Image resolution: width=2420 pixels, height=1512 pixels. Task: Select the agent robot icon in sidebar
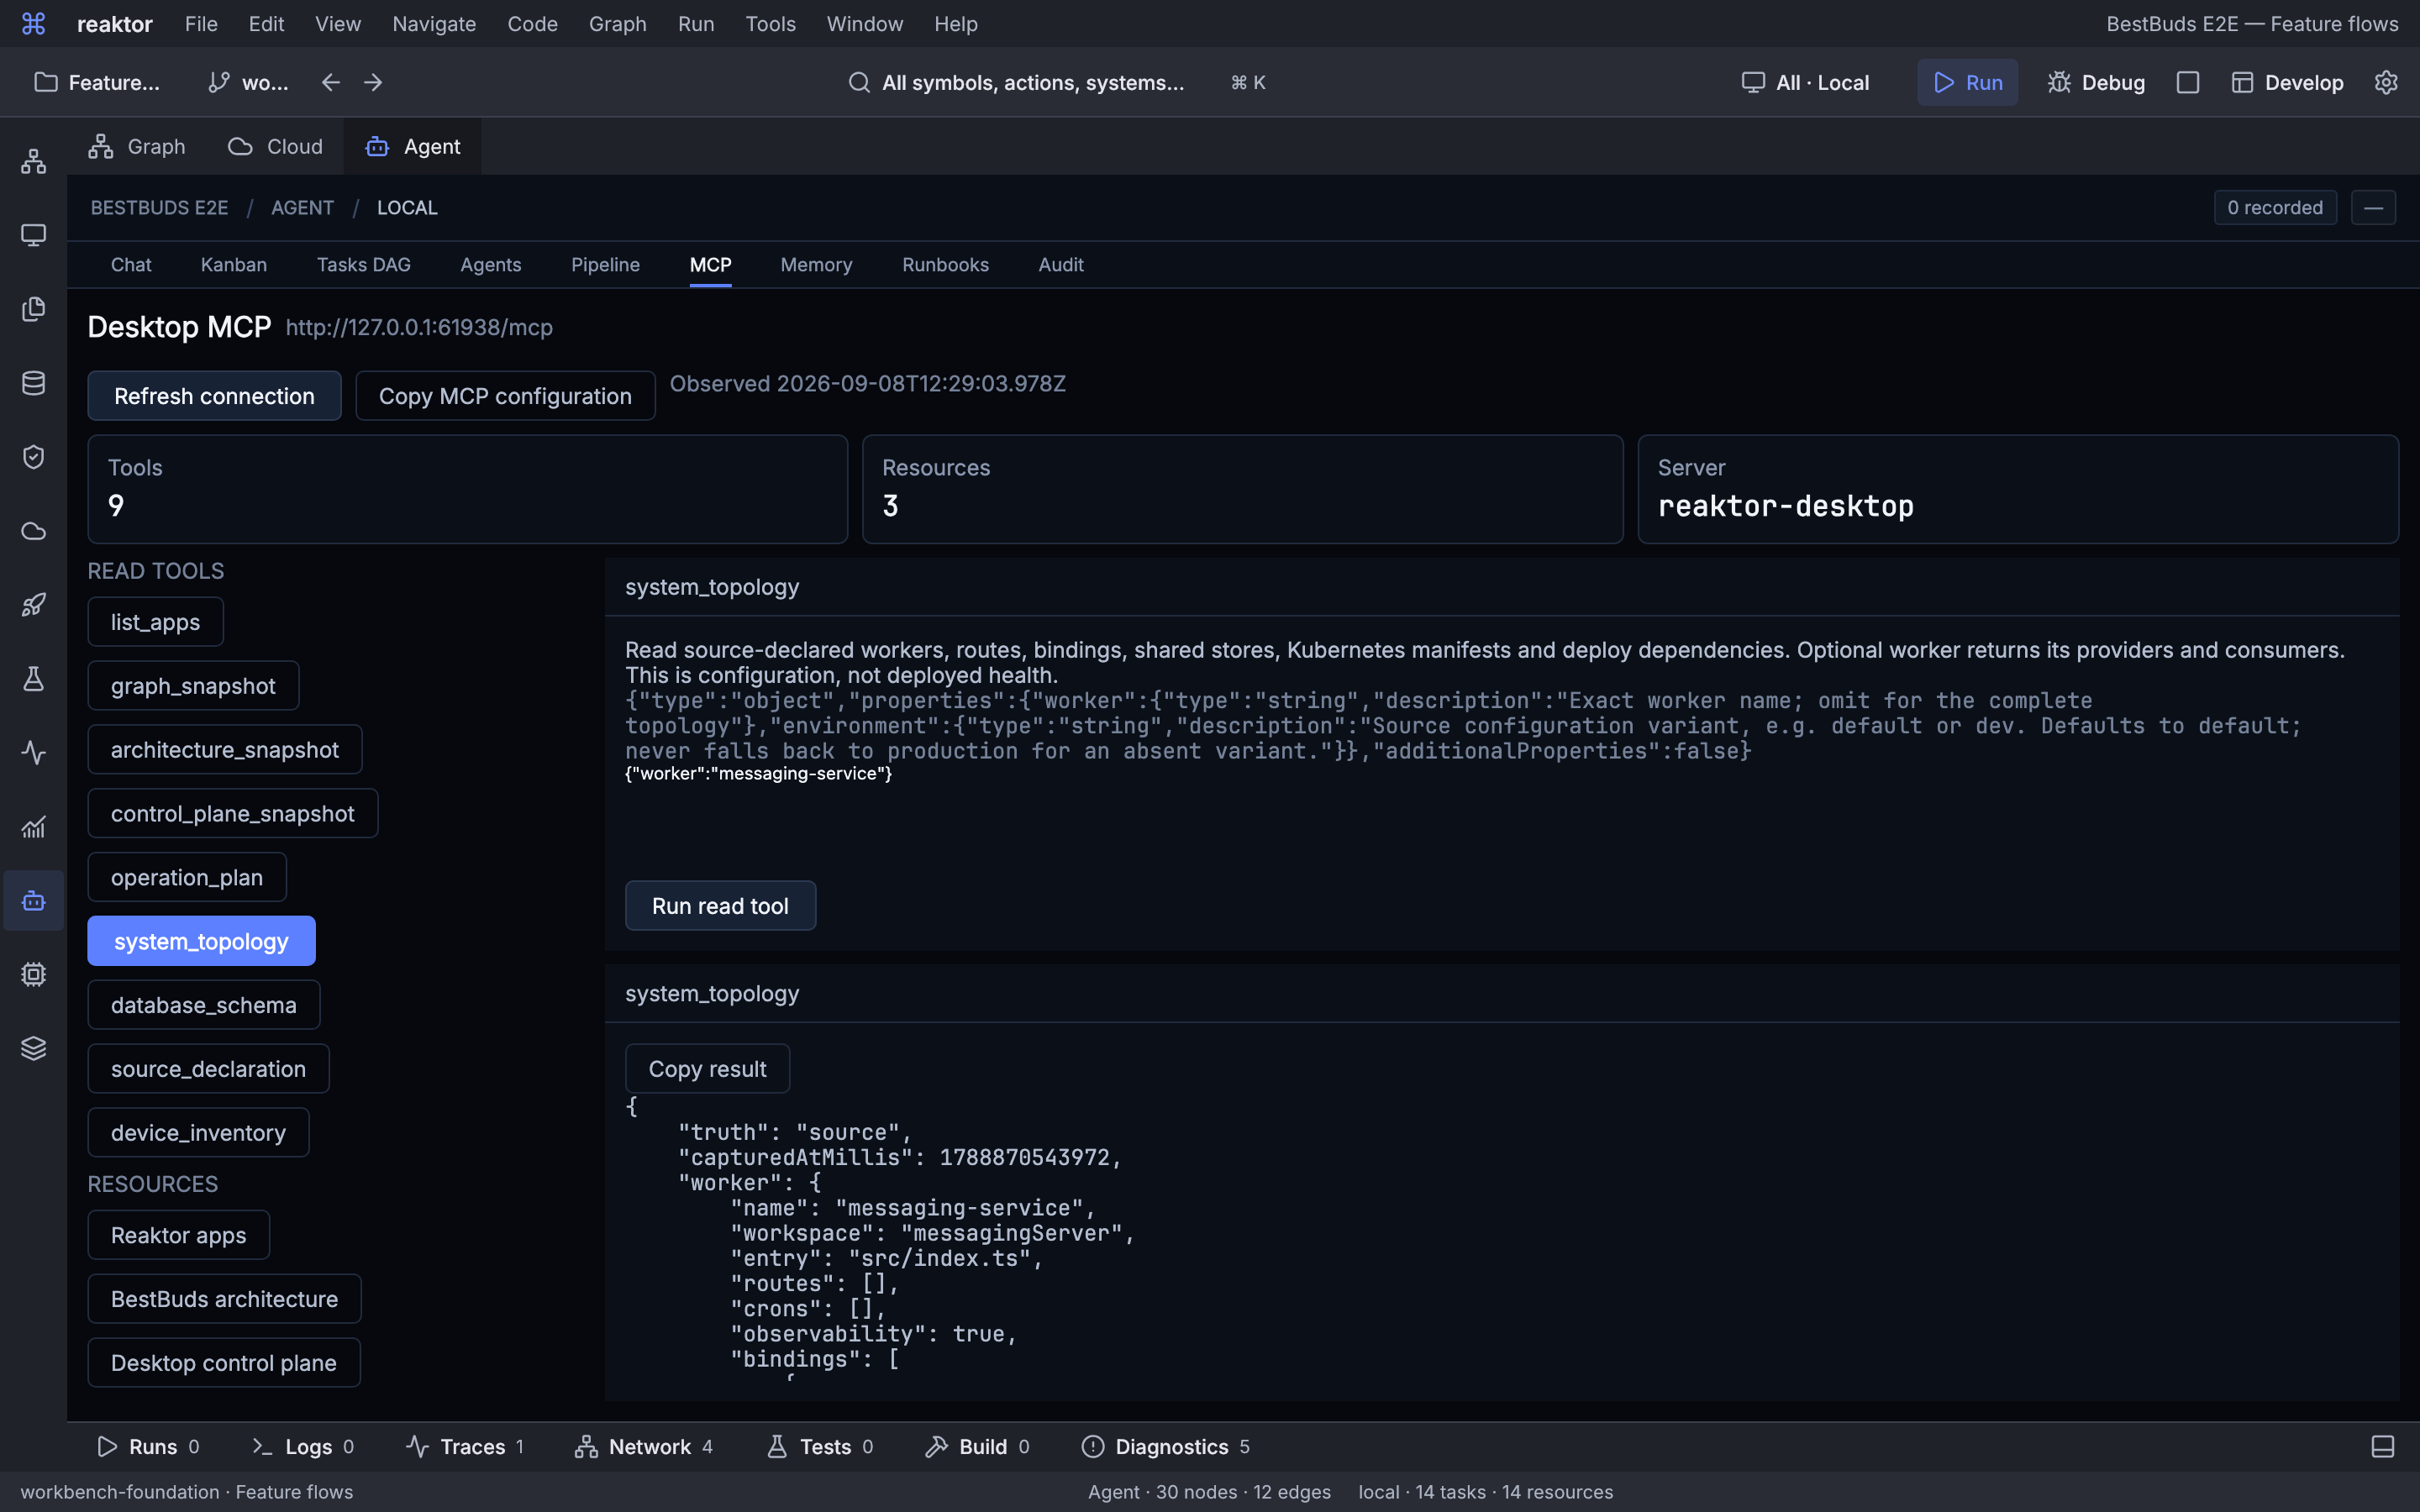coord(34,901)
